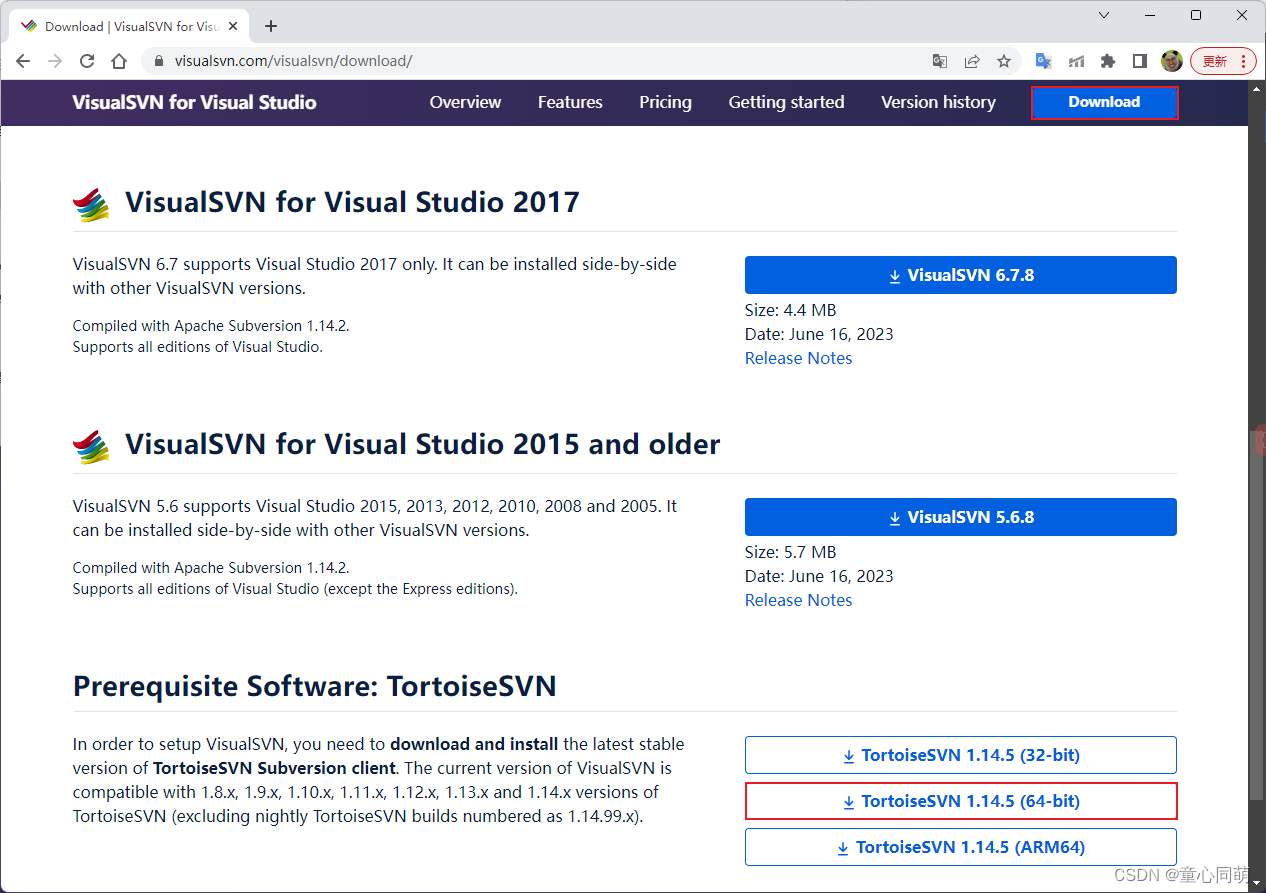
Task: Select the Download | VisualSVN tab
Action: 131,26
